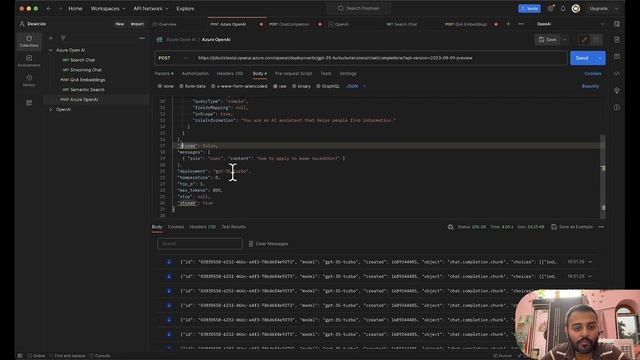Go forward with the right arrow
The width and height of the screenshot is (640, 360).
(x=60, y=9)
